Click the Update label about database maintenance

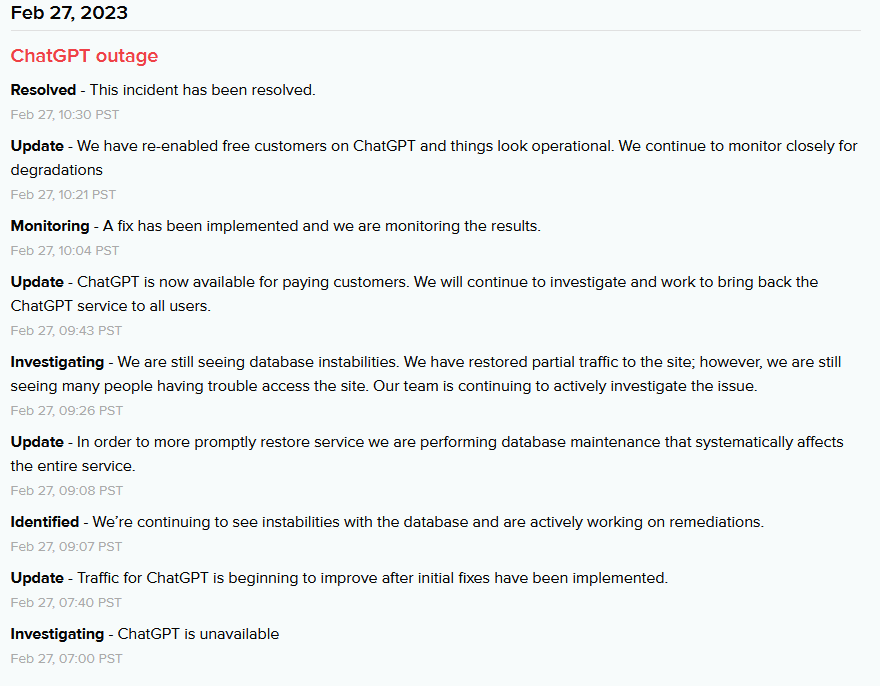point(37,442)
